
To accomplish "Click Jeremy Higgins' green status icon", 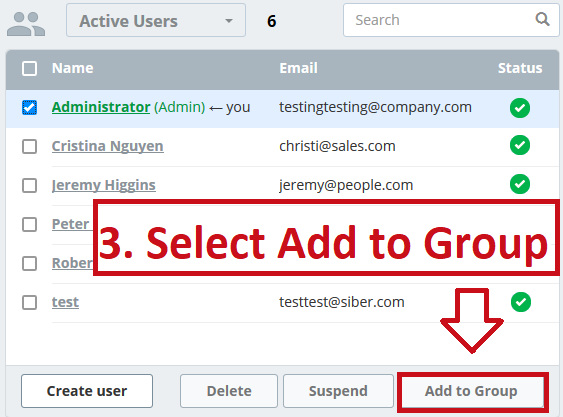I will point(520,184).
